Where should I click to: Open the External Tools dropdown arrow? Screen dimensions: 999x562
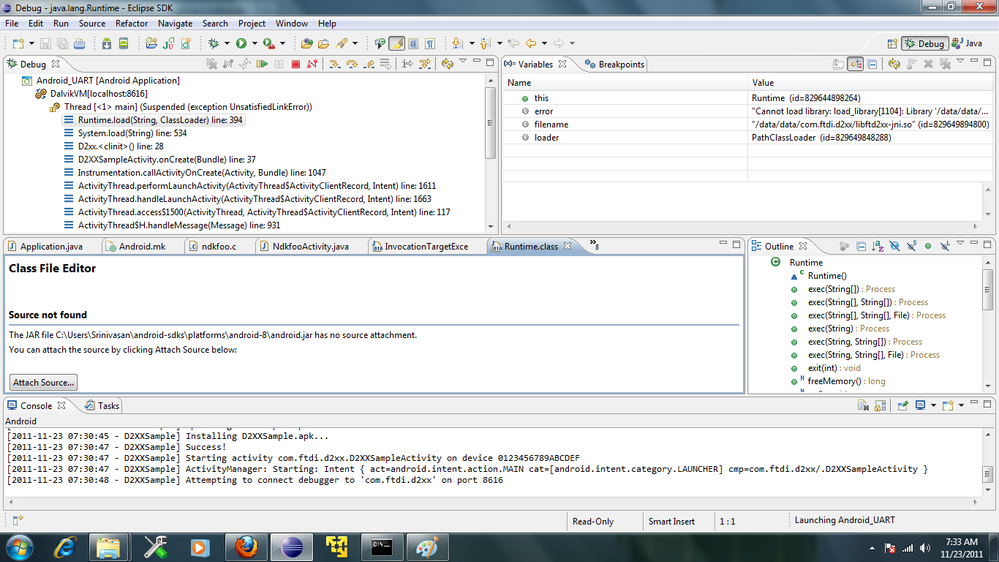(282, 43)
